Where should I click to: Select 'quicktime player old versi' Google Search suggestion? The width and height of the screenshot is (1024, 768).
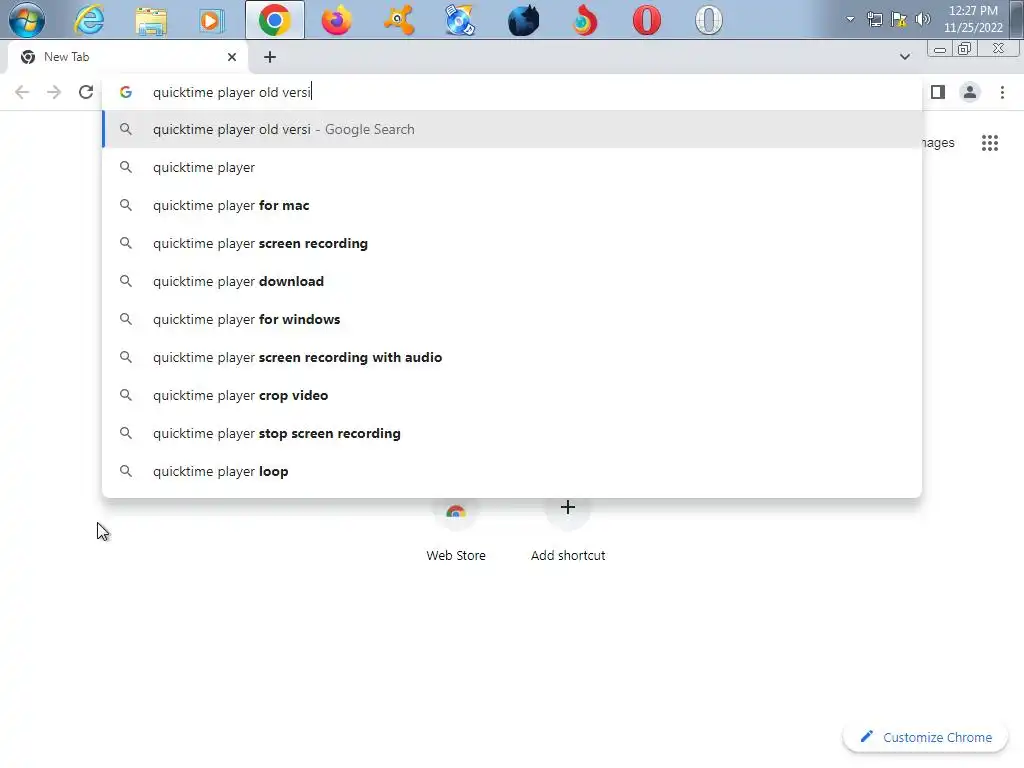click(512, 129)
